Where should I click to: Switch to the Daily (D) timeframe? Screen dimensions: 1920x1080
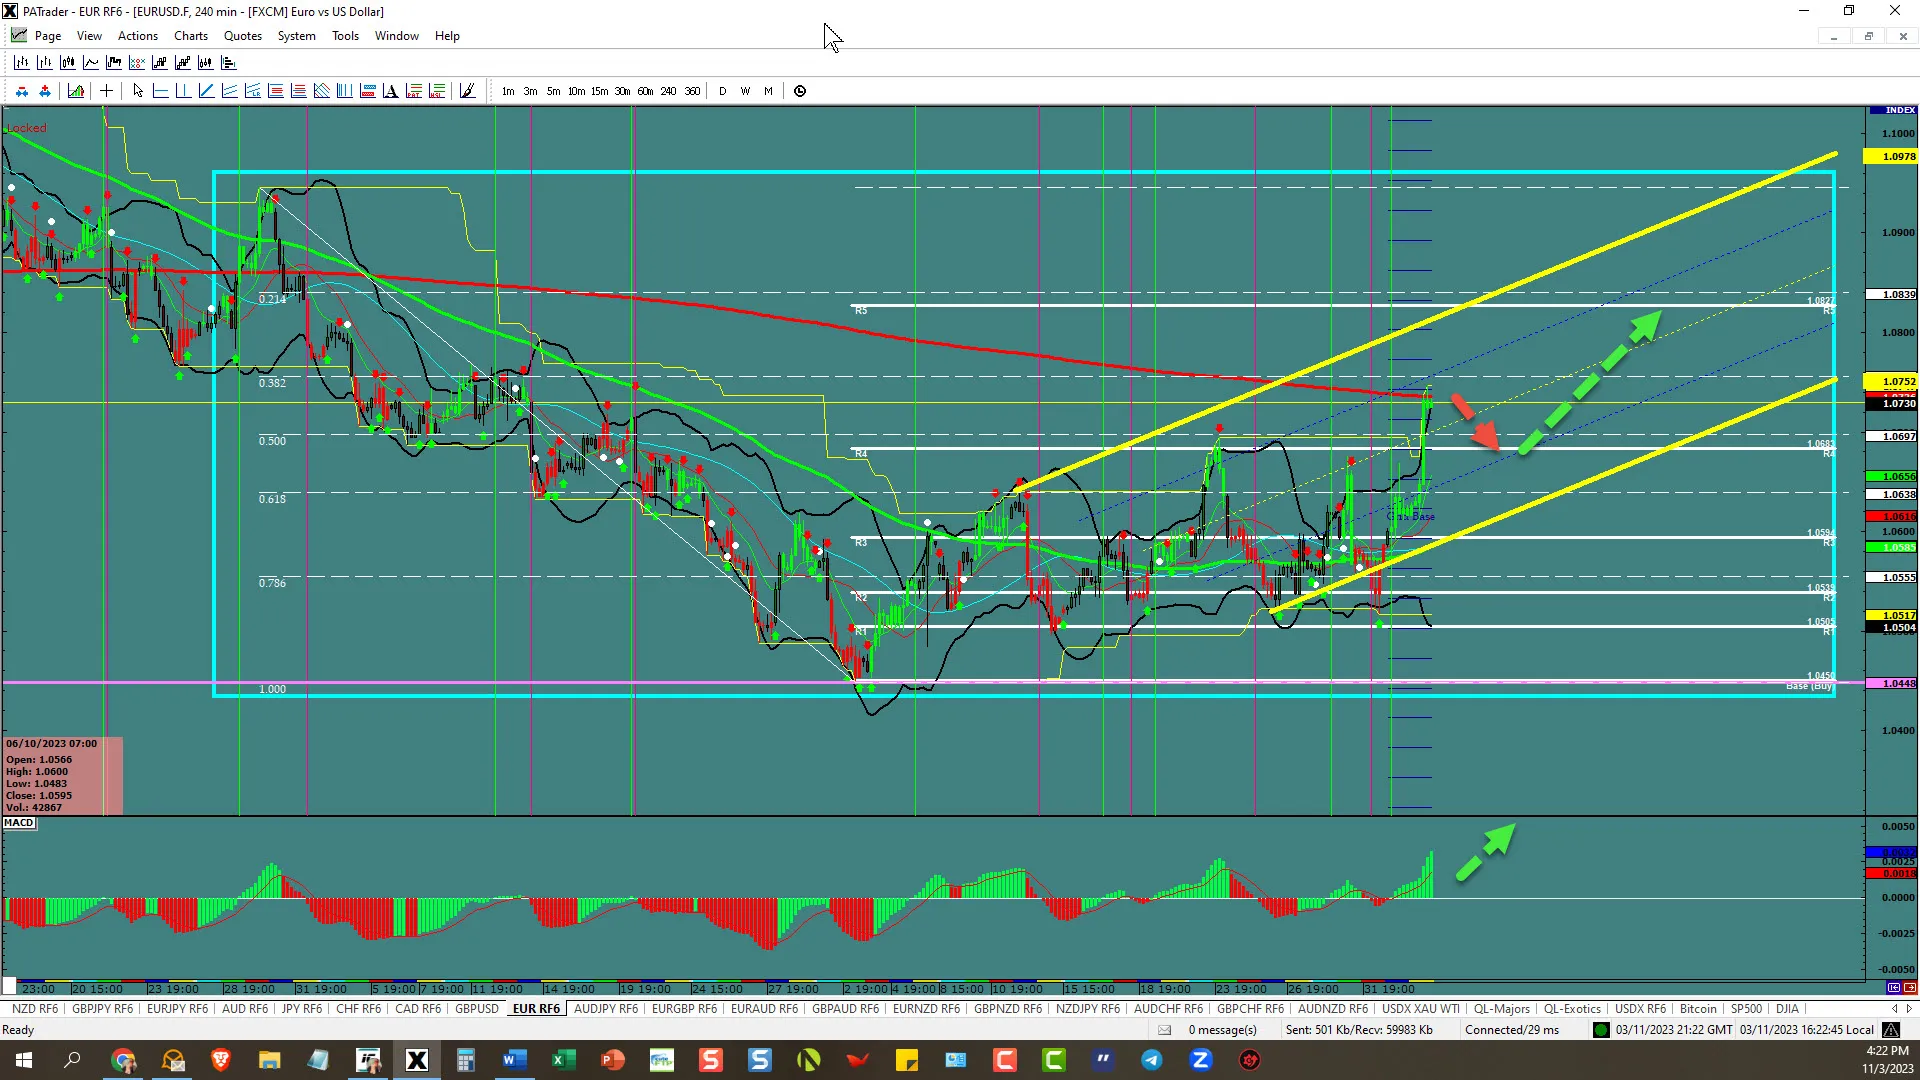[x=723, y=91]
